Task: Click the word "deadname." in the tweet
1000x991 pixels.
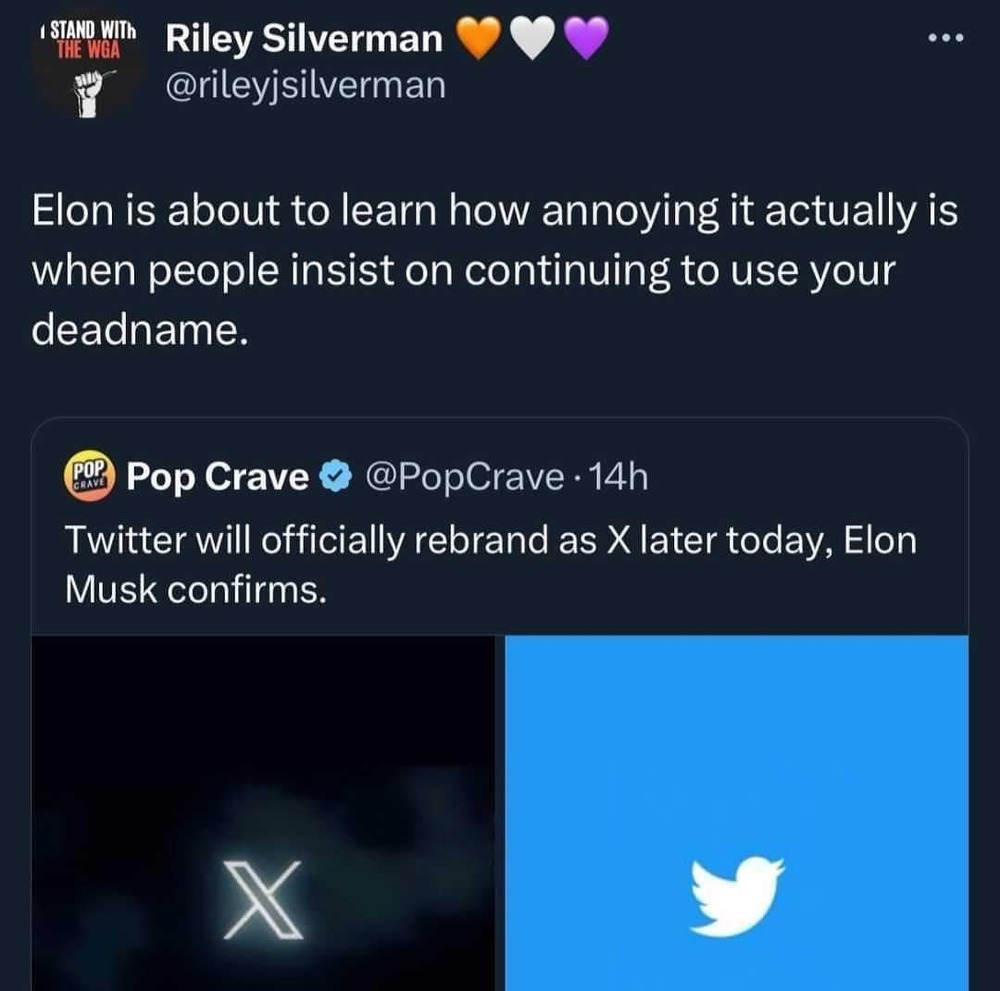Action: (138, 331)
